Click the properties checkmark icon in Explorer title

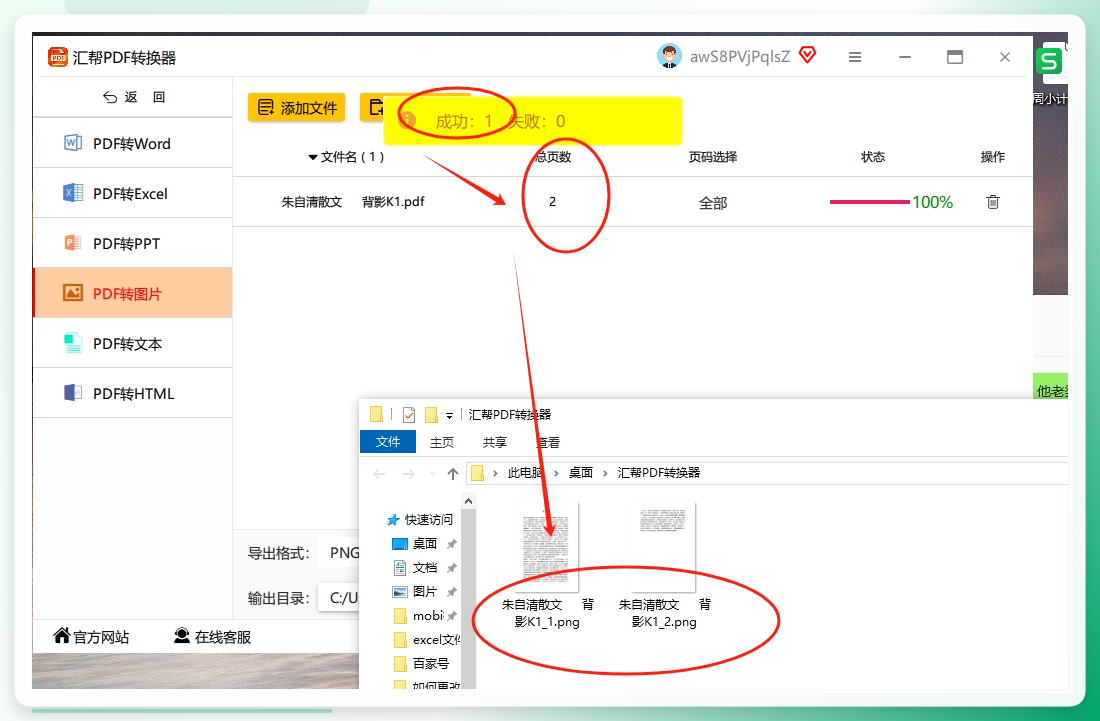point(409,415)
